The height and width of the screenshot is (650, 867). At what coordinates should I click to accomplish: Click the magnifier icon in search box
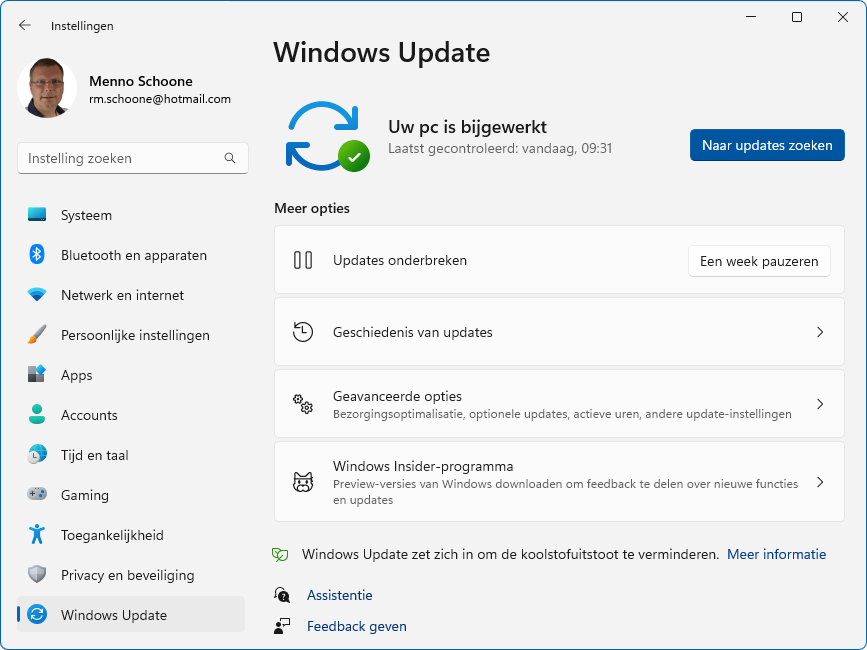(230, 158)
